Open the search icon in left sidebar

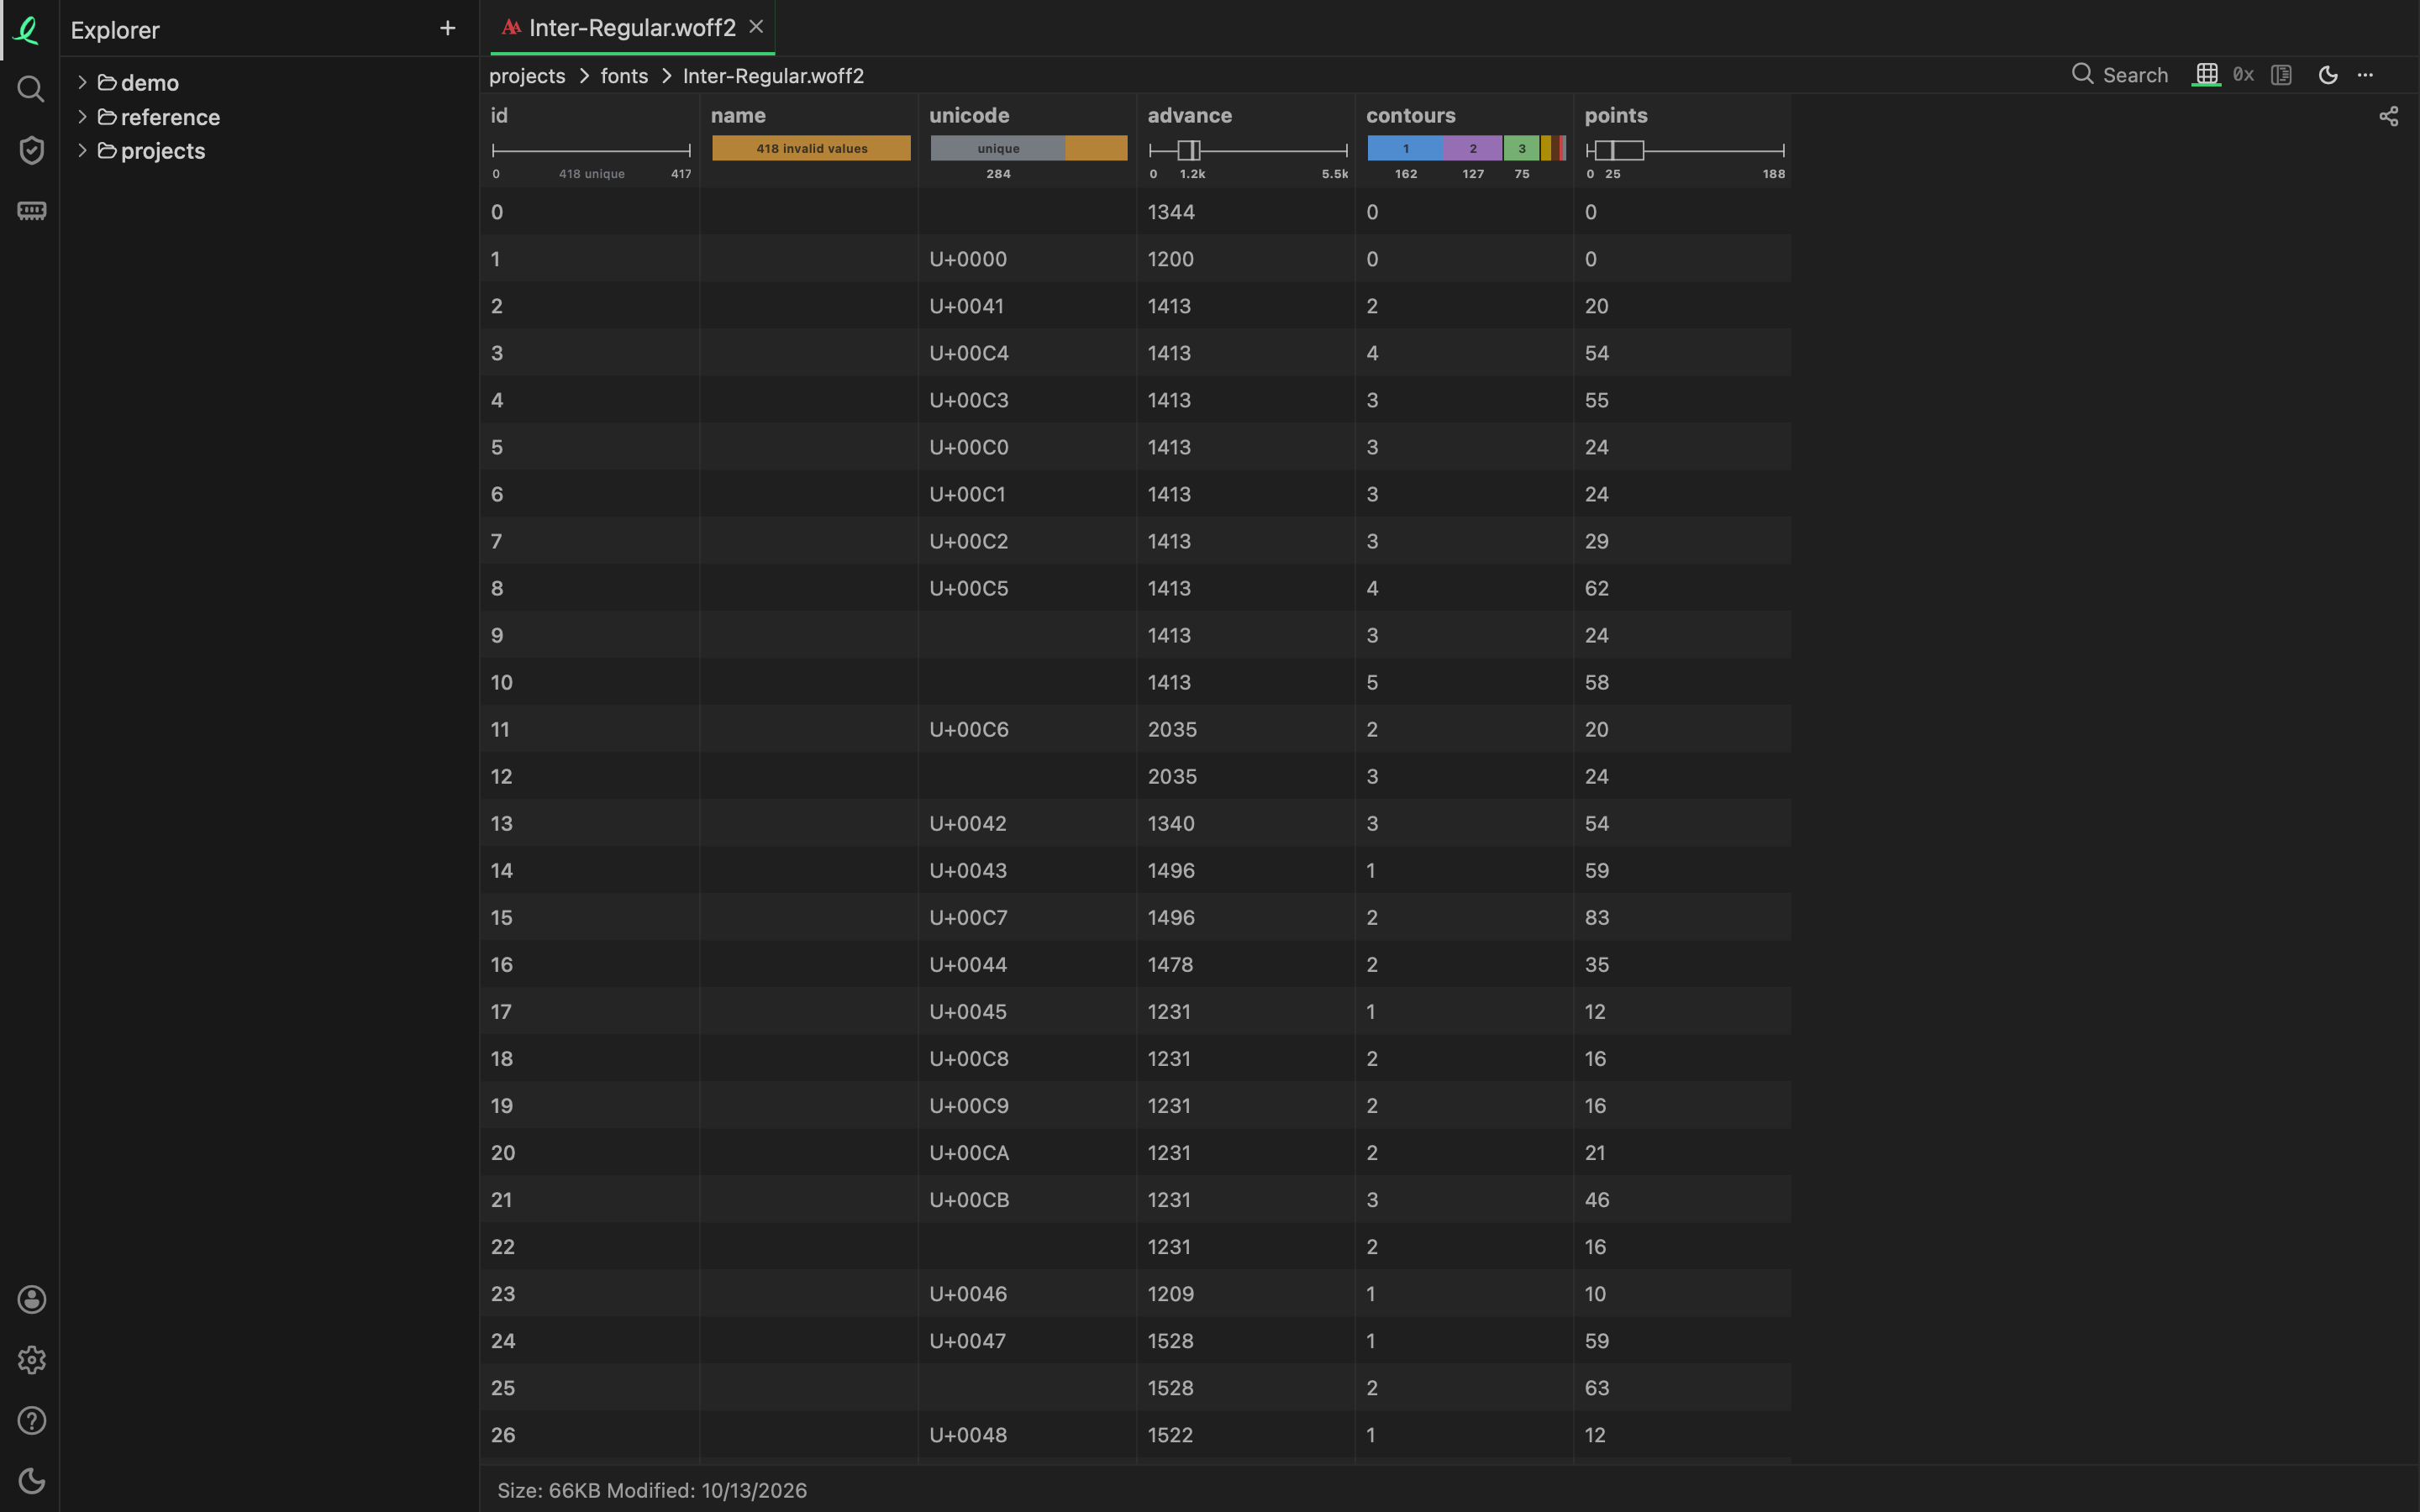(31, 89)
